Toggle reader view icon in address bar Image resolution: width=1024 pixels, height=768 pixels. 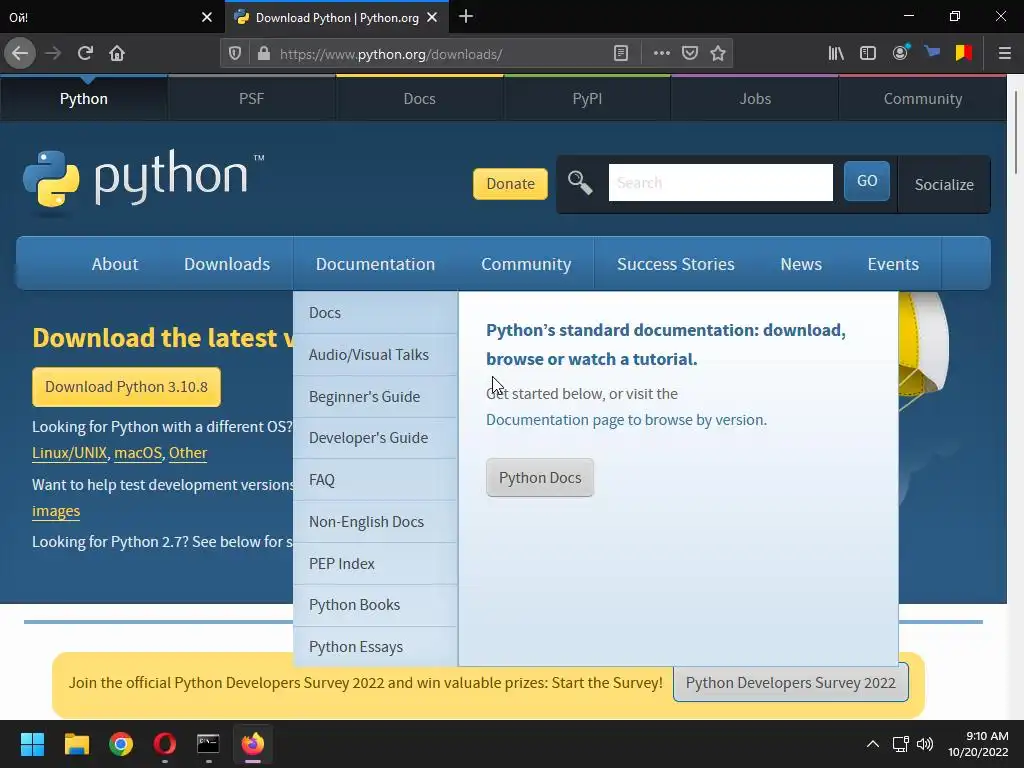[621, 54]
